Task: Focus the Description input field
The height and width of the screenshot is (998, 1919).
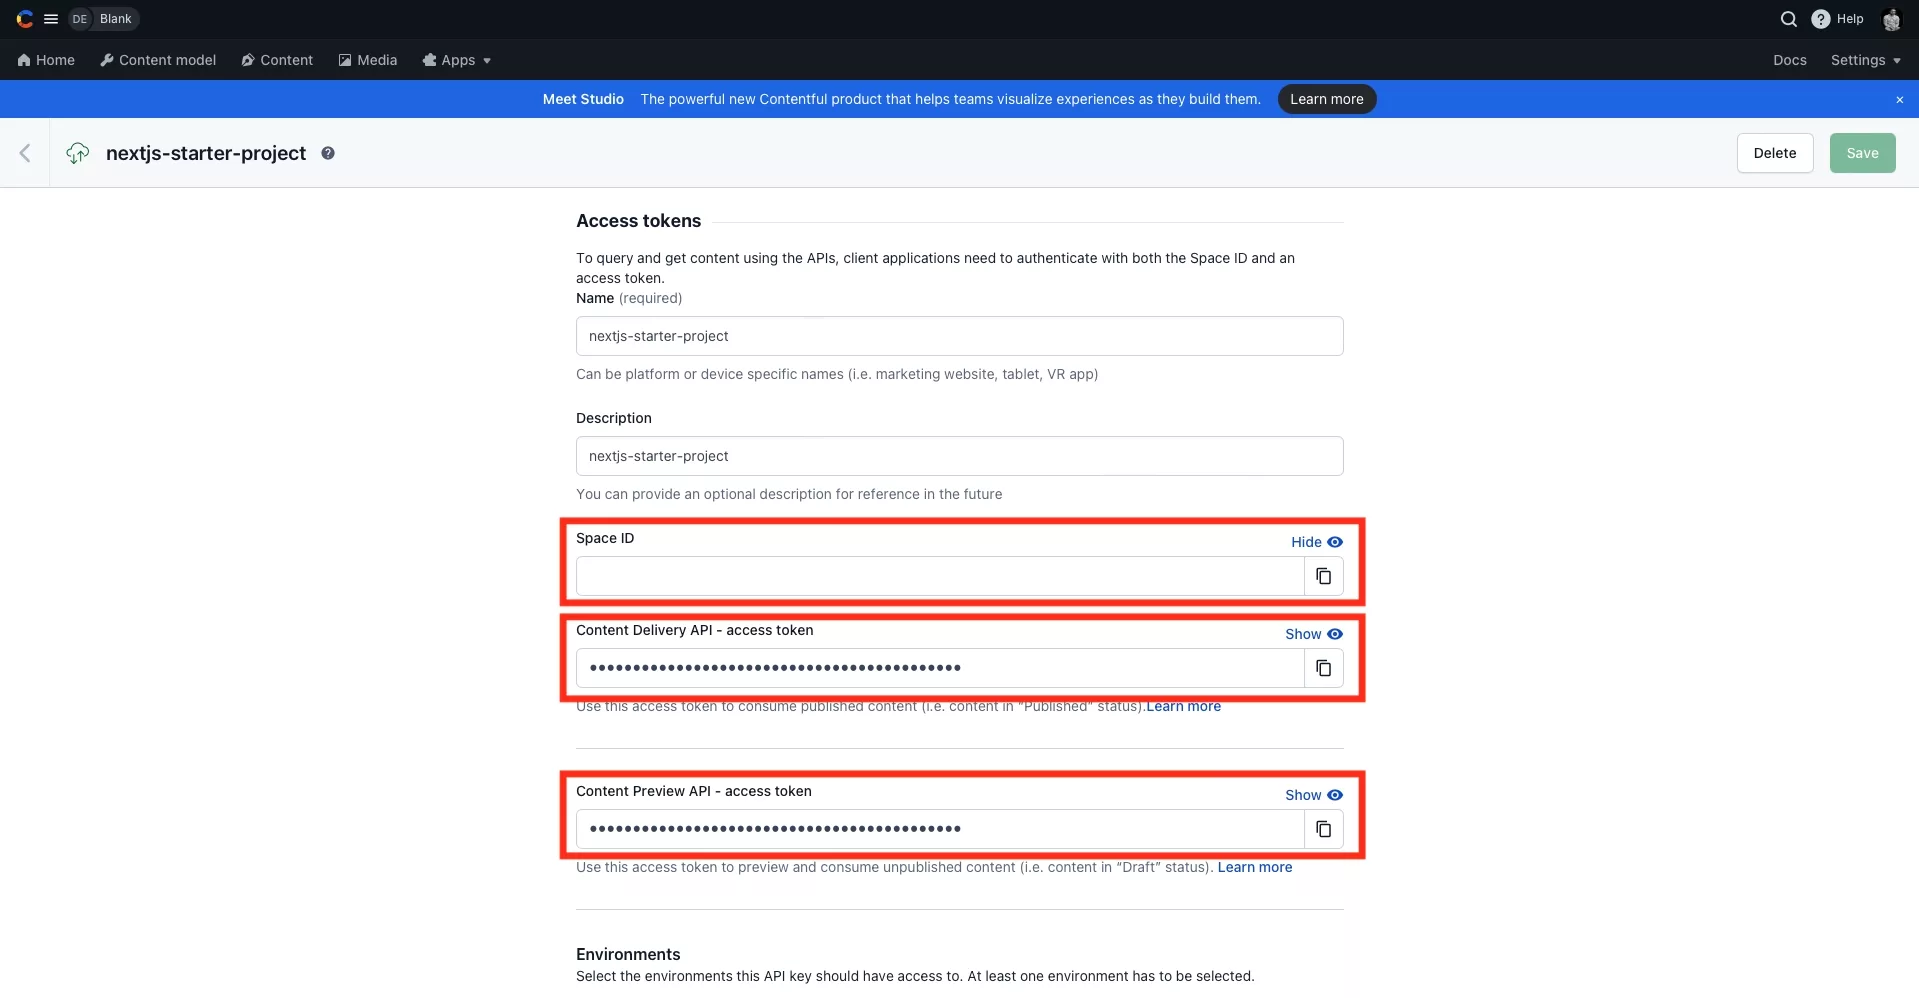Action: 959,456
